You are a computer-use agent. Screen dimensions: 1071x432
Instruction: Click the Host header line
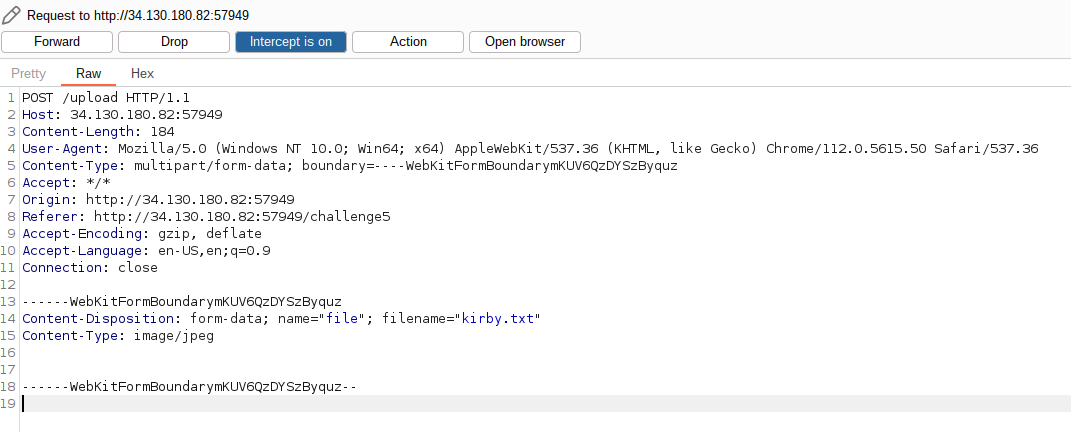122,115
